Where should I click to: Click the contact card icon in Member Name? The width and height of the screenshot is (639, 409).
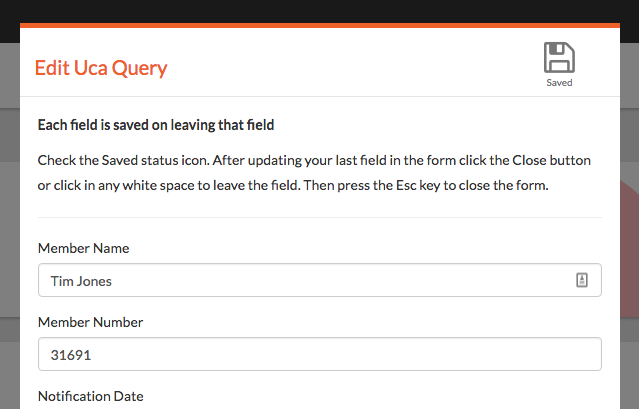point(582,281)
